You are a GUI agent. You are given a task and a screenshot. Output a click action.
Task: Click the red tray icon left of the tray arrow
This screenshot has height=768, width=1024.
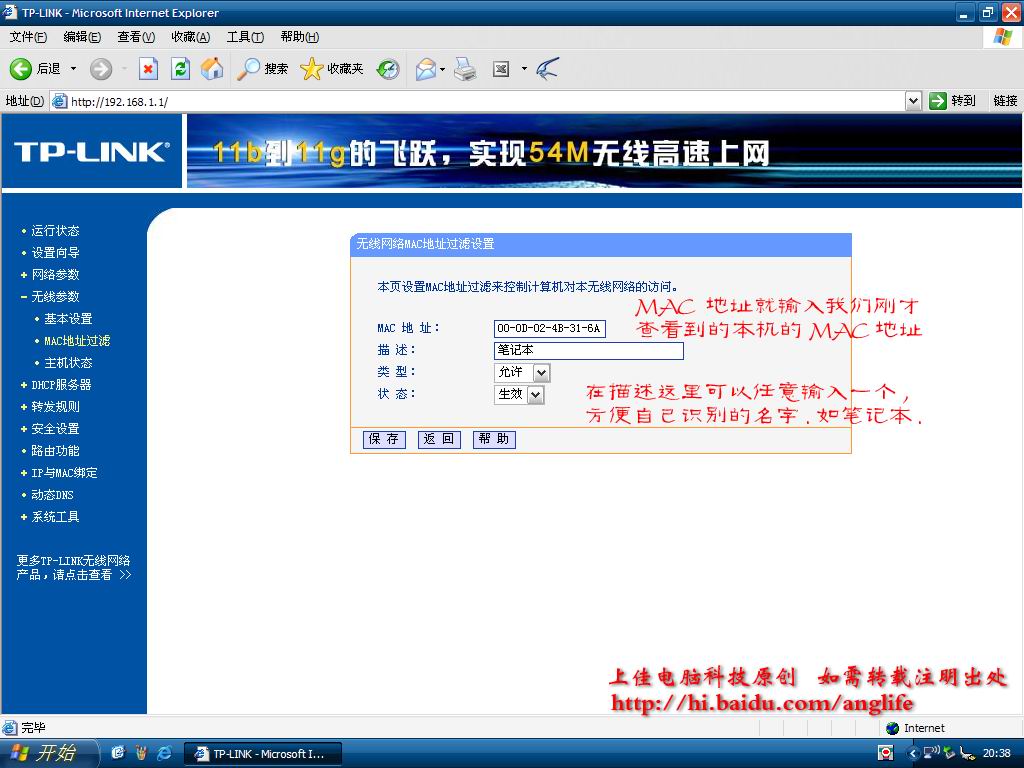(x=886, y=753)
